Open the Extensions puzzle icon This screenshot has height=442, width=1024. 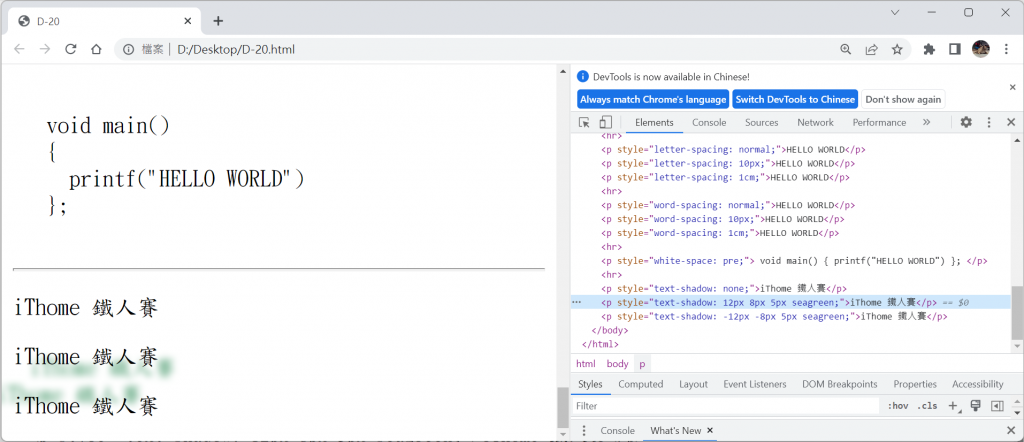(929, 49)
